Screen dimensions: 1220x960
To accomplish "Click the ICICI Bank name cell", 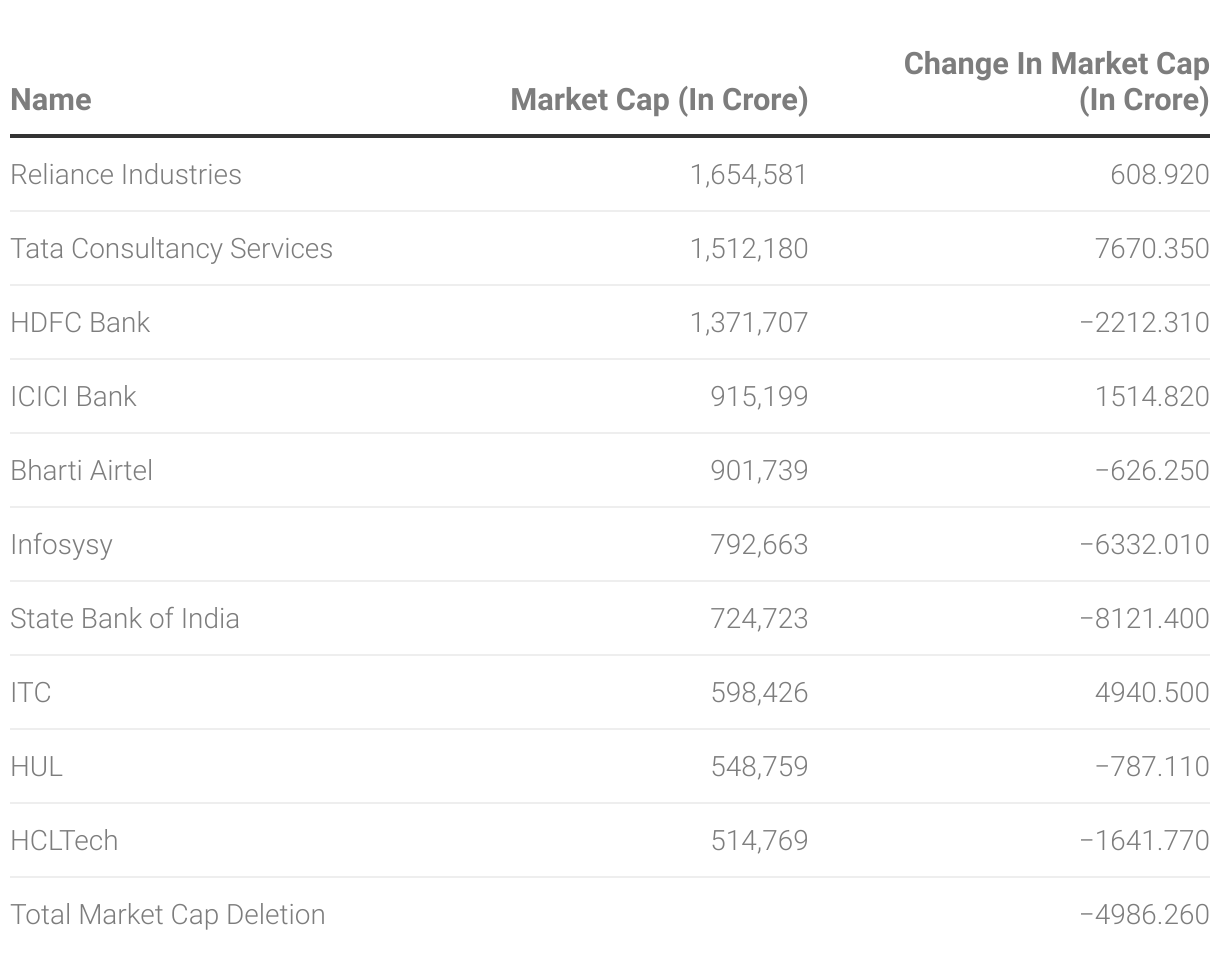I will 73,396.
